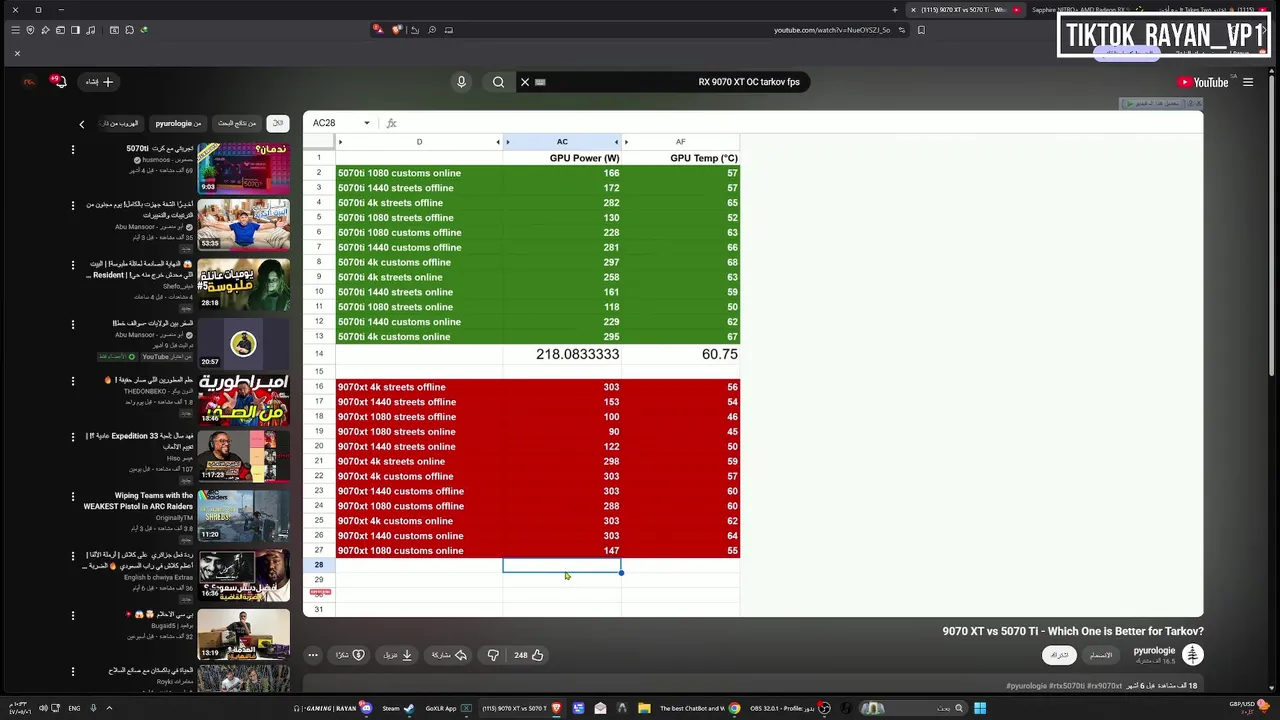Open the YouTube hamburger guide menu
Screen dimensions: 1280x720
(1248, 82)
